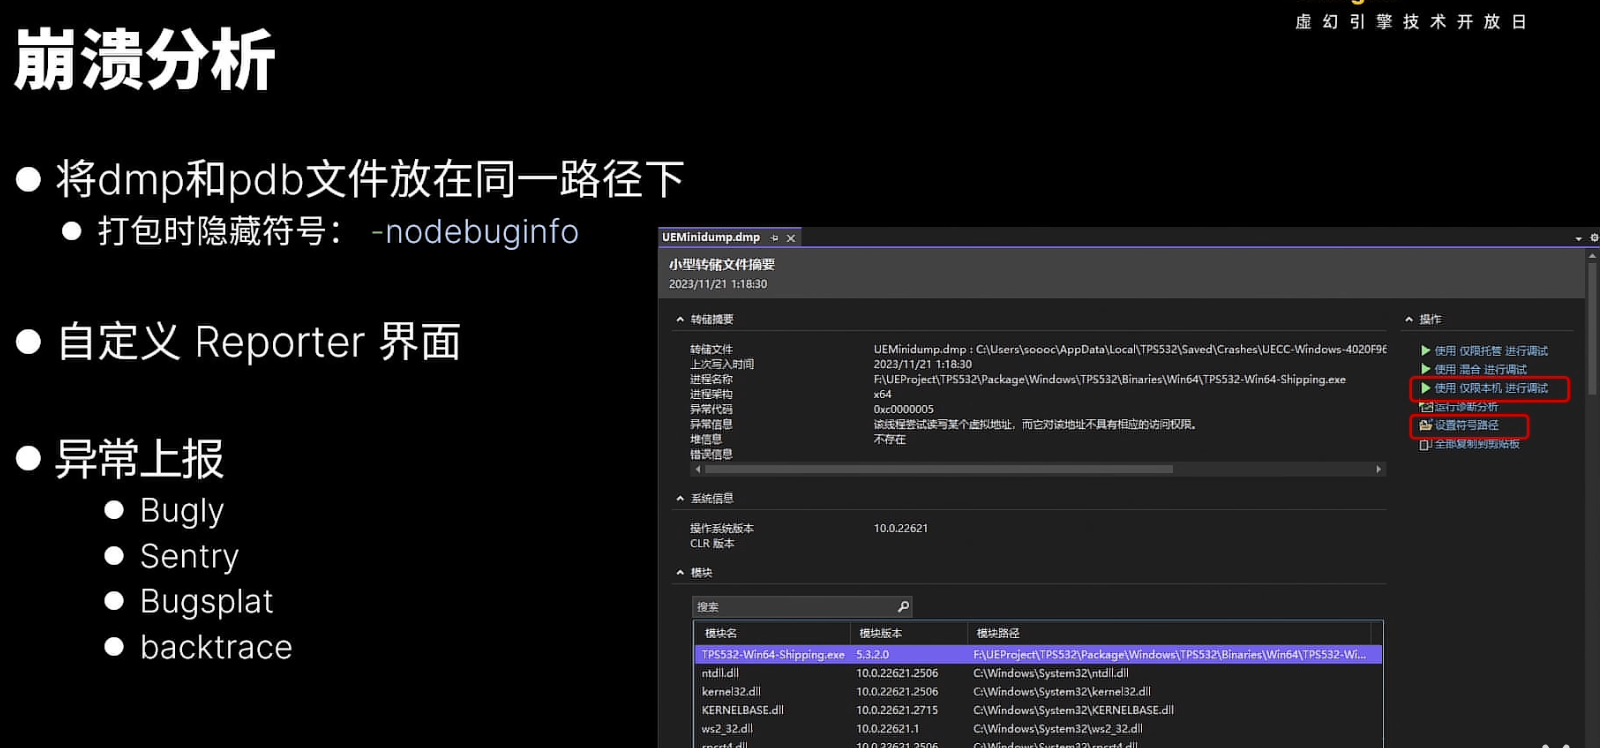Click the OS version 10.0.22621 value
The width and height of the screenshot is (1600, 748).
pos(900,528)
